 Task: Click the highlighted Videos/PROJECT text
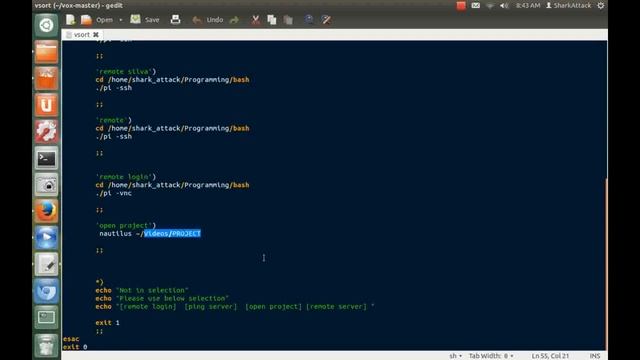[x=172, y=233]
